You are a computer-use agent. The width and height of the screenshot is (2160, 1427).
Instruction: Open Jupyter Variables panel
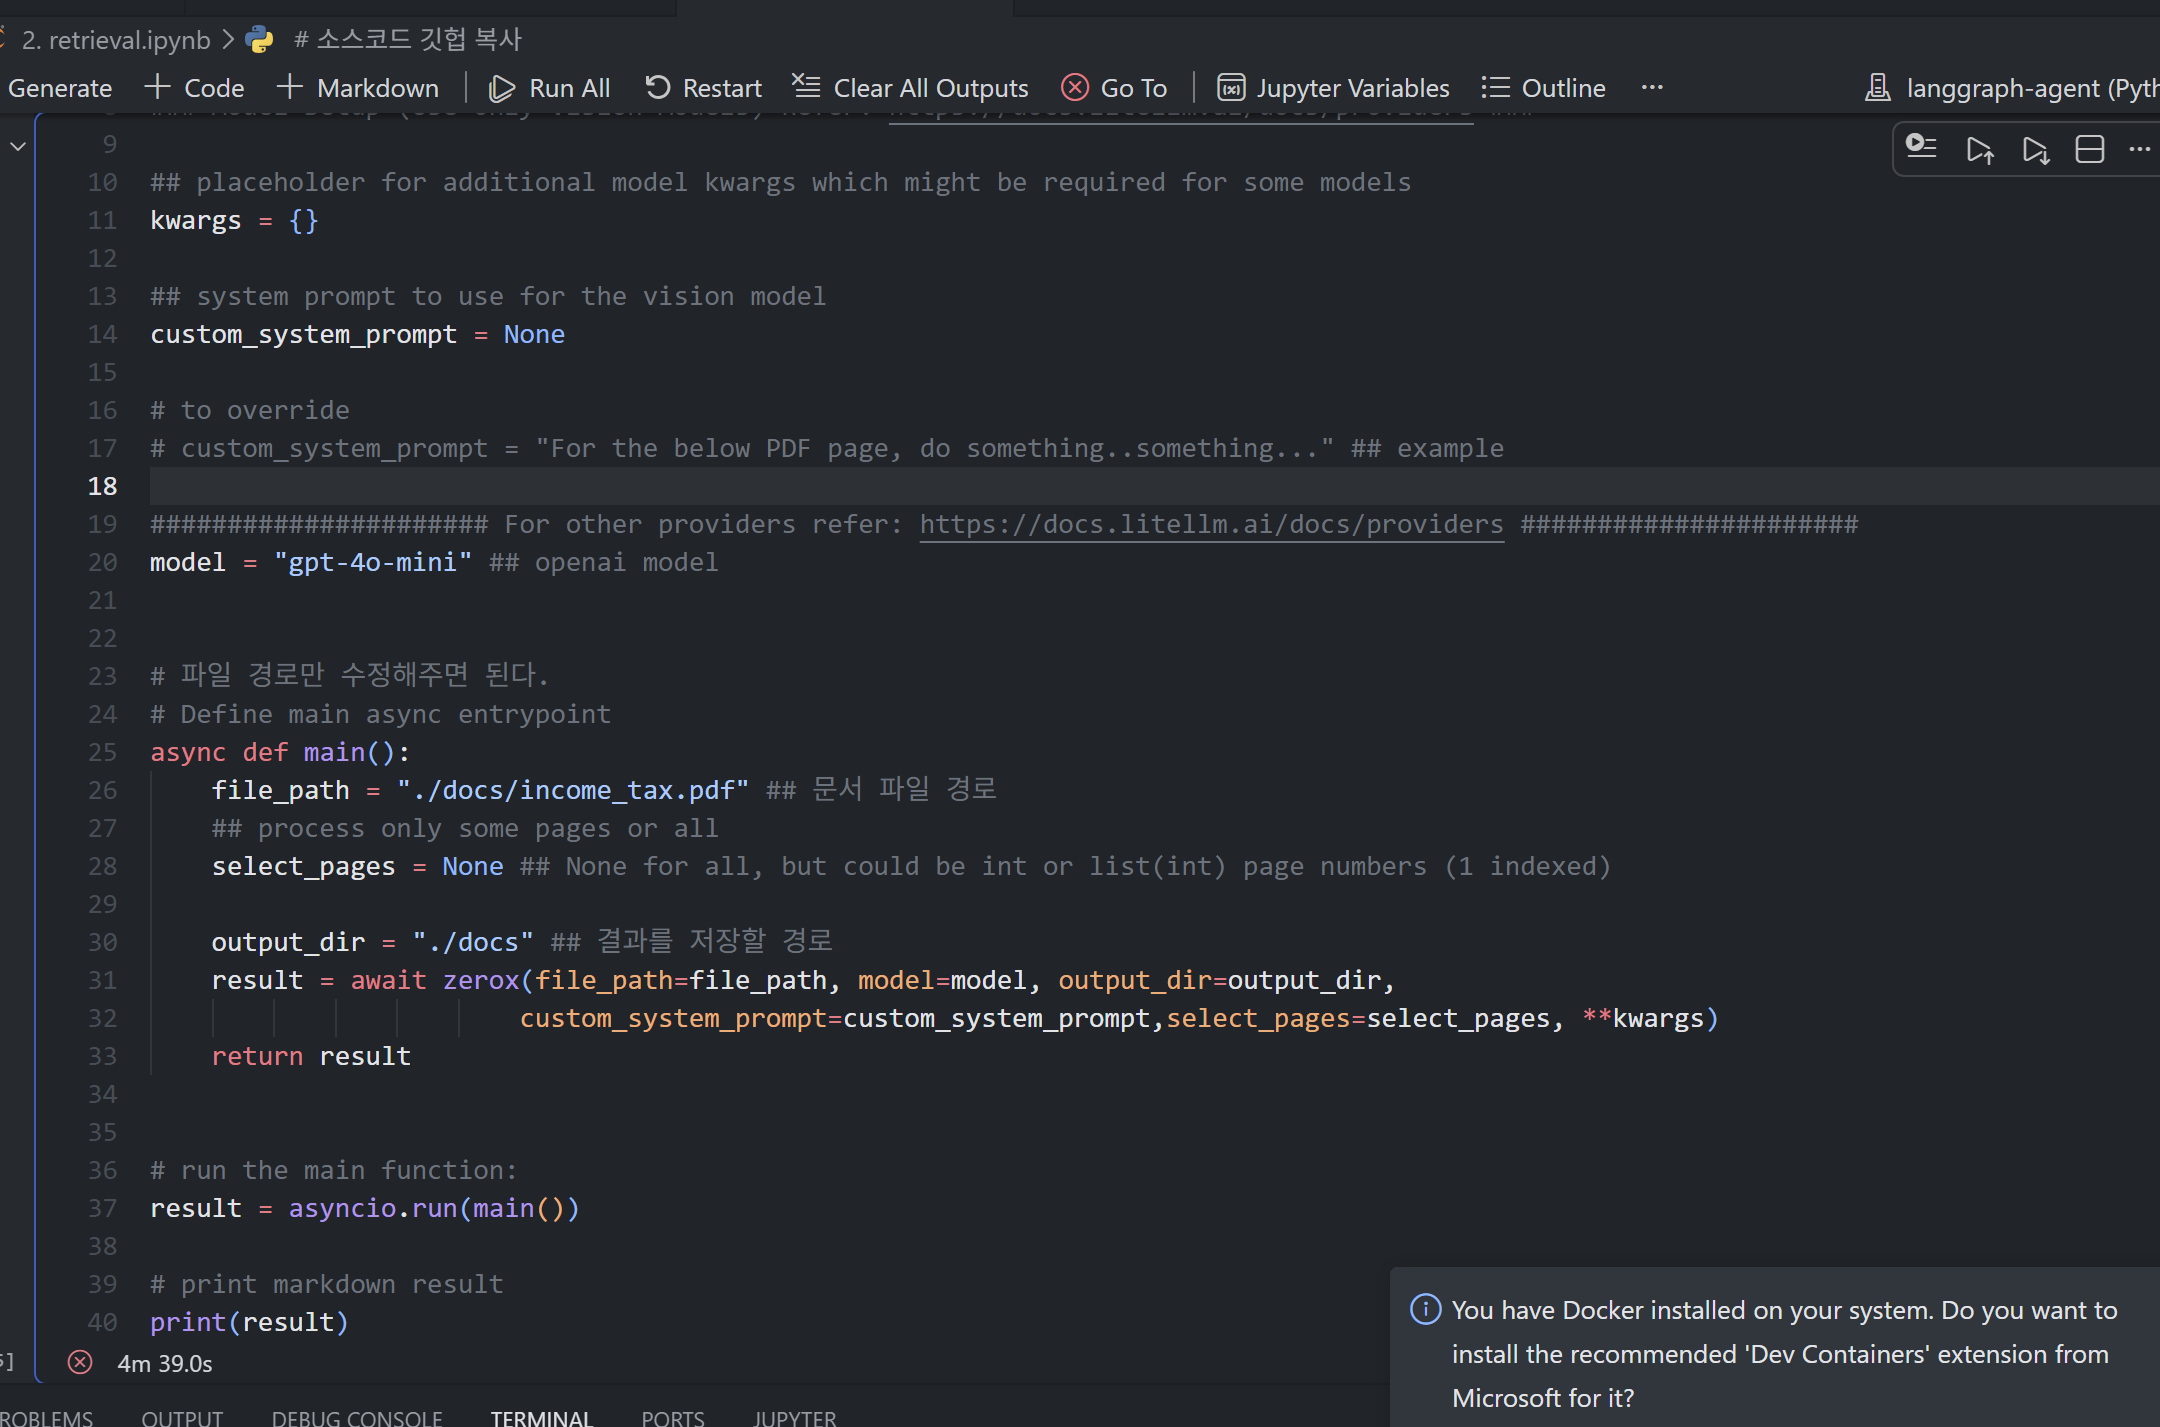[1333, 88]
